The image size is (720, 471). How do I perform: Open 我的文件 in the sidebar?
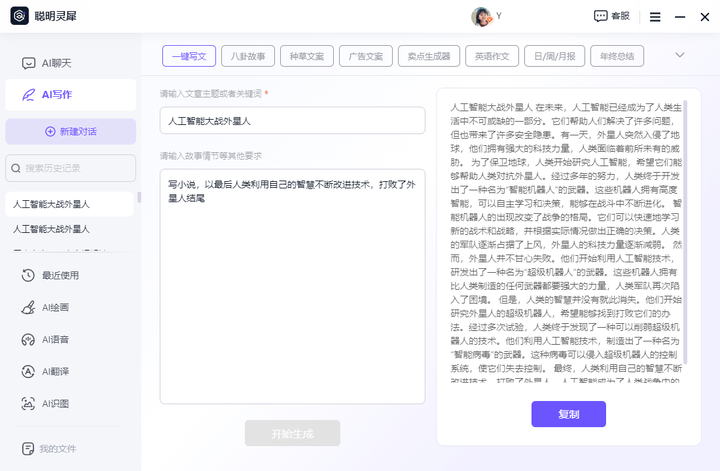click(57, 448)
